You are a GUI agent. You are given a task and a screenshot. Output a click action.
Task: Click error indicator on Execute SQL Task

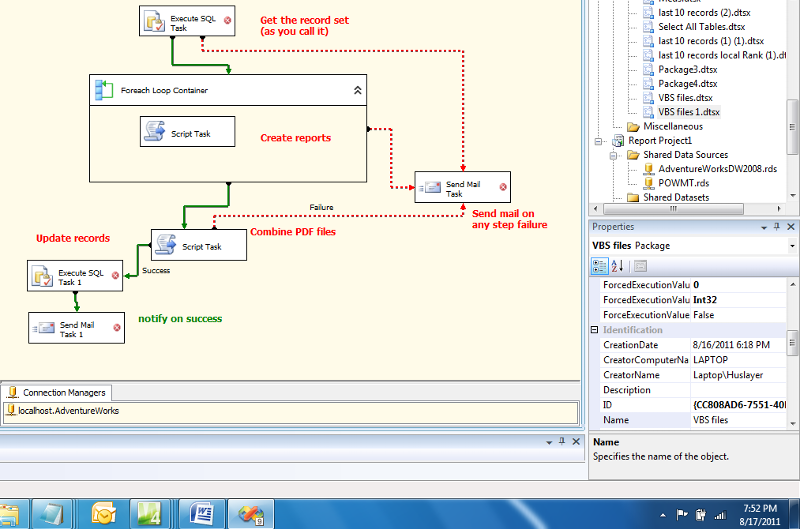point(228,20)
